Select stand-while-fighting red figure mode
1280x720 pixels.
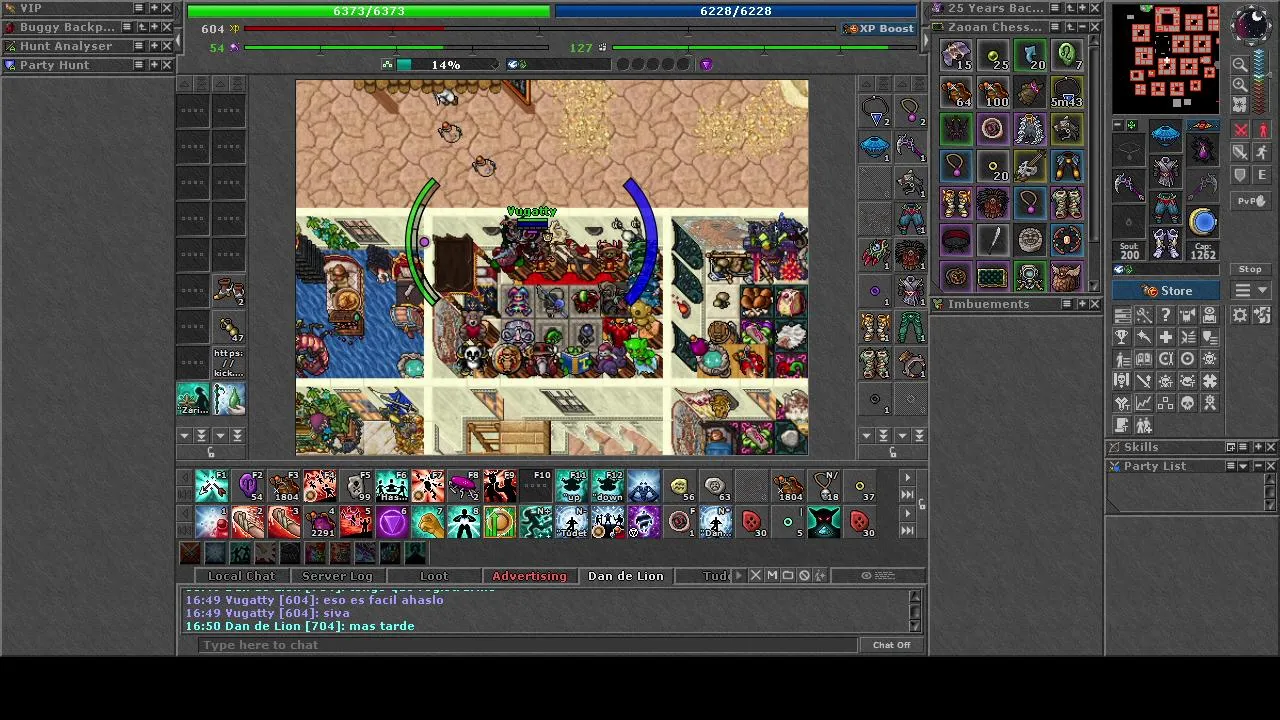click(x=1262, y=130)
